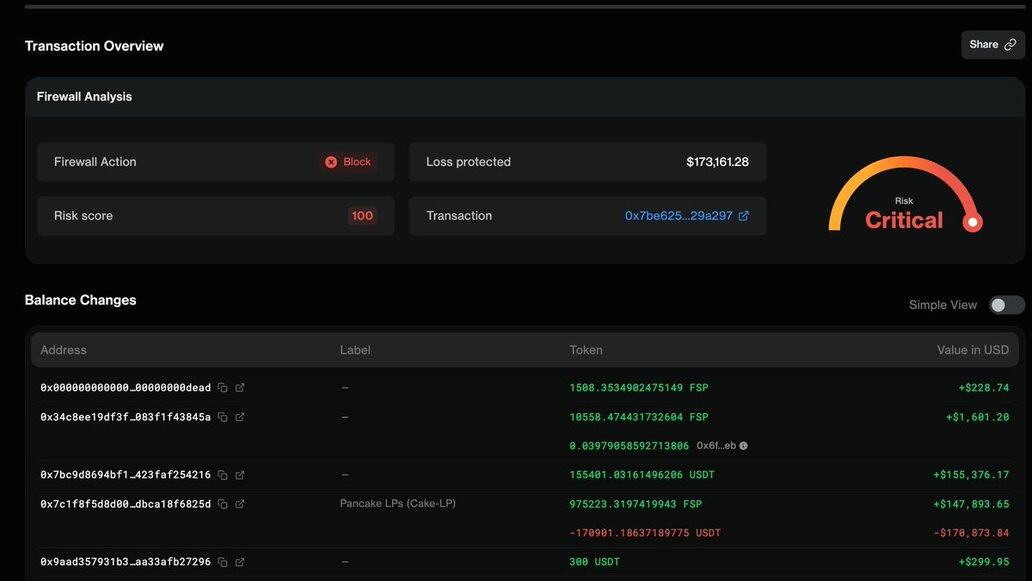Click the Token column header
Screen dimensions: 1032x581
[x=586, y=350]
